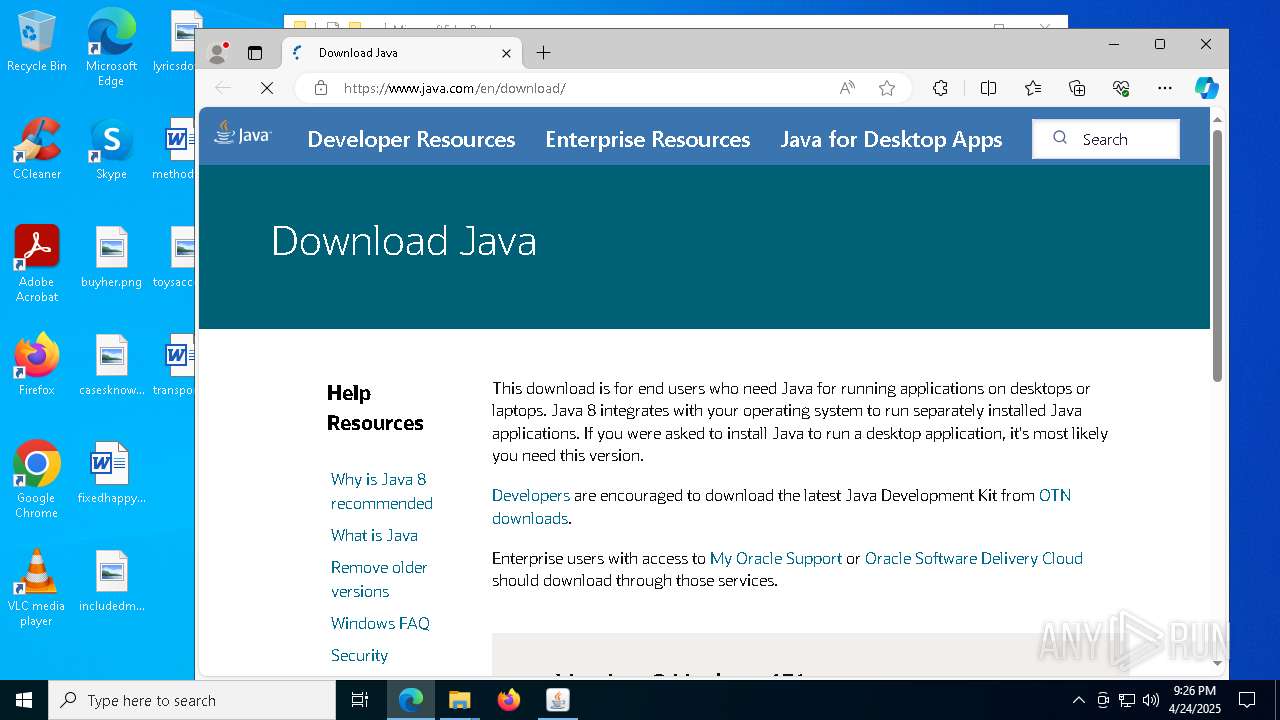Open Firefox desktop shortcut
The width and height of the screenshot is (1280, 720).
point(37,365)
